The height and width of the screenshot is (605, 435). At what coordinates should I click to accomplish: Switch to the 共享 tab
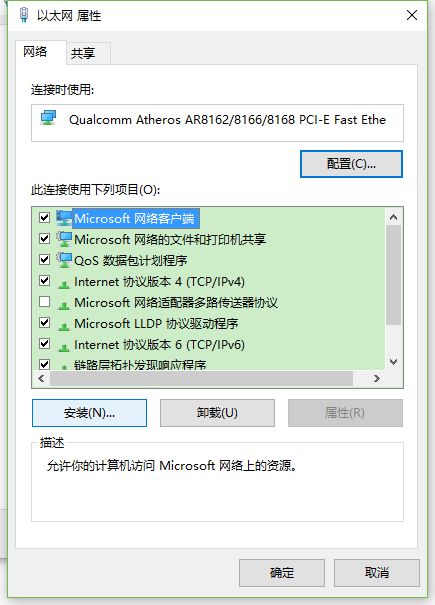point(83,53)
